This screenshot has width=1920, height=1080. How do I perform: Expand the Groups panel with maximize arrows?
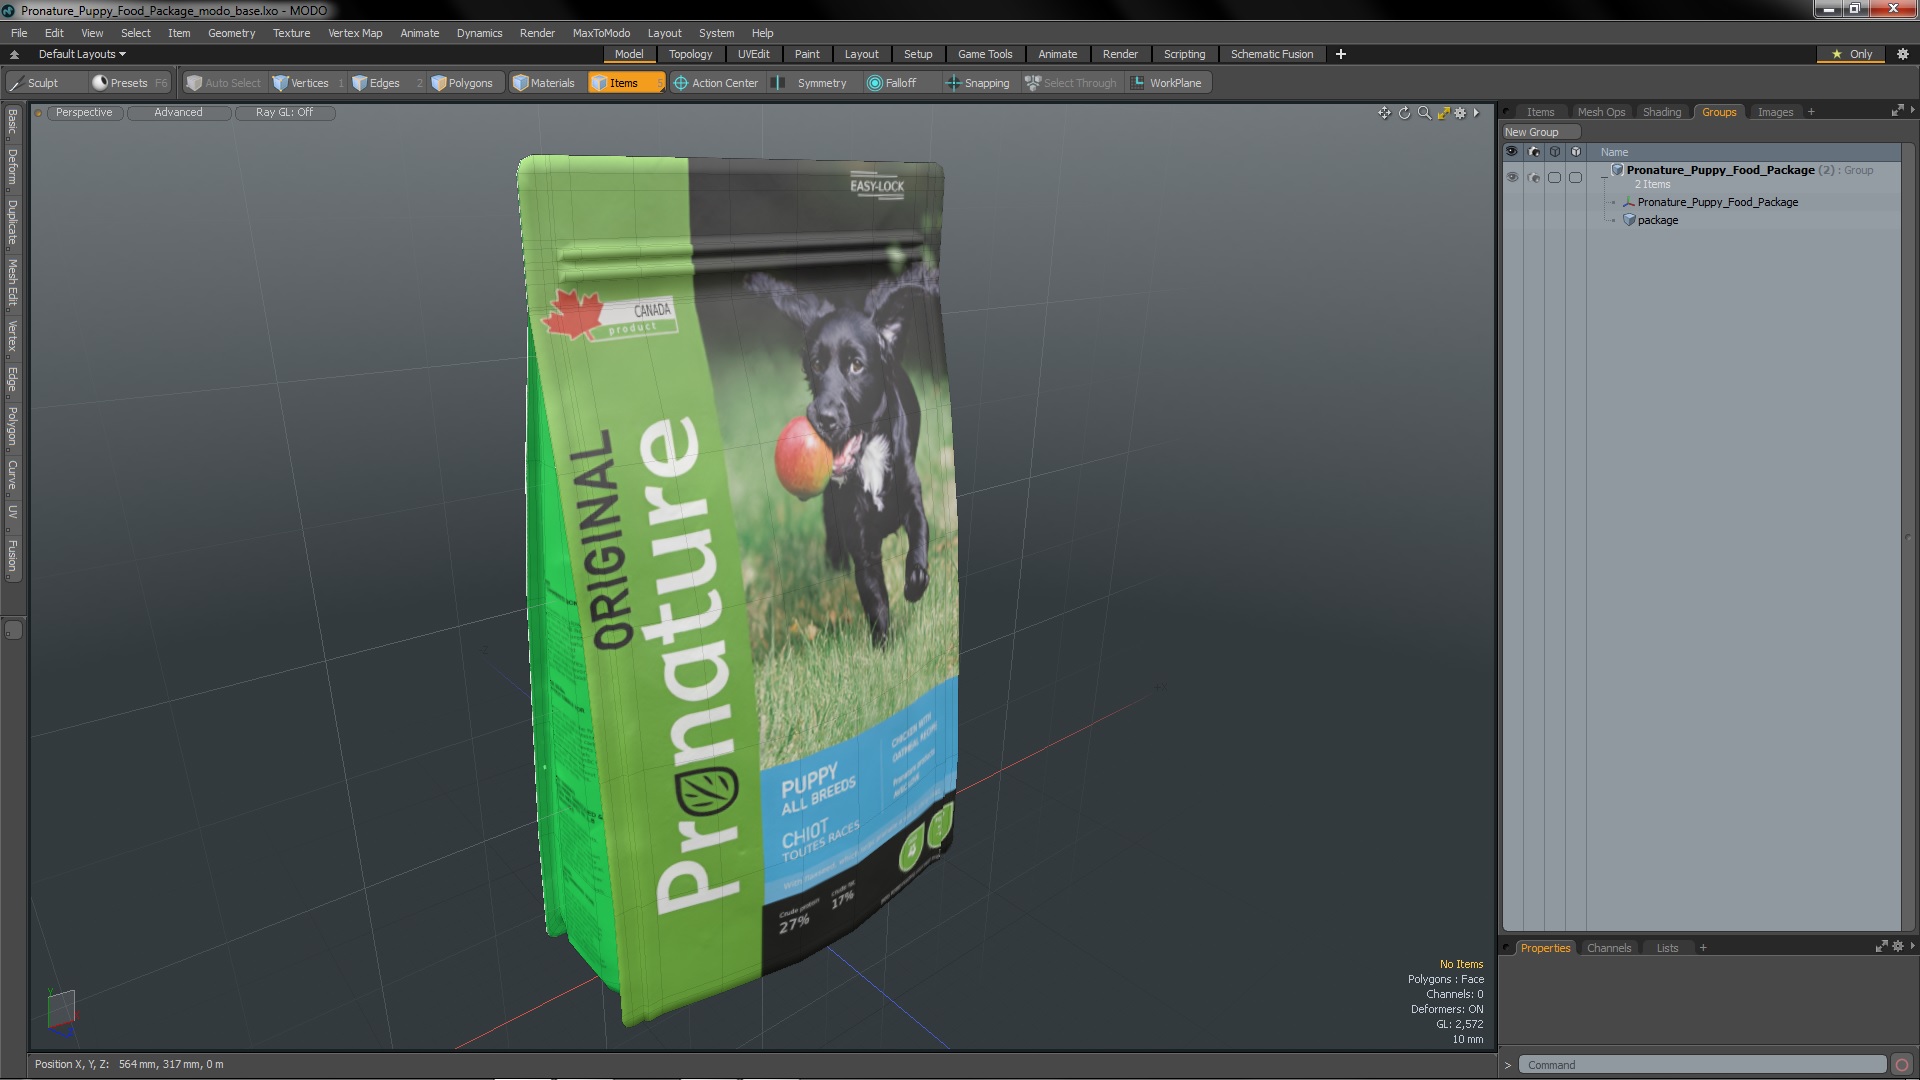1897,111
